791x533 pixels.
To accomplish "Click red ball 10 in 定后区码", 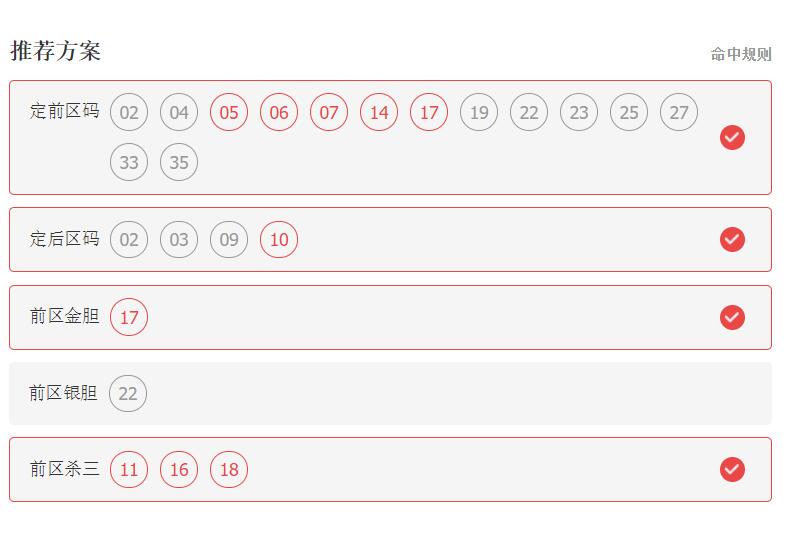I will tap(278, 239).
